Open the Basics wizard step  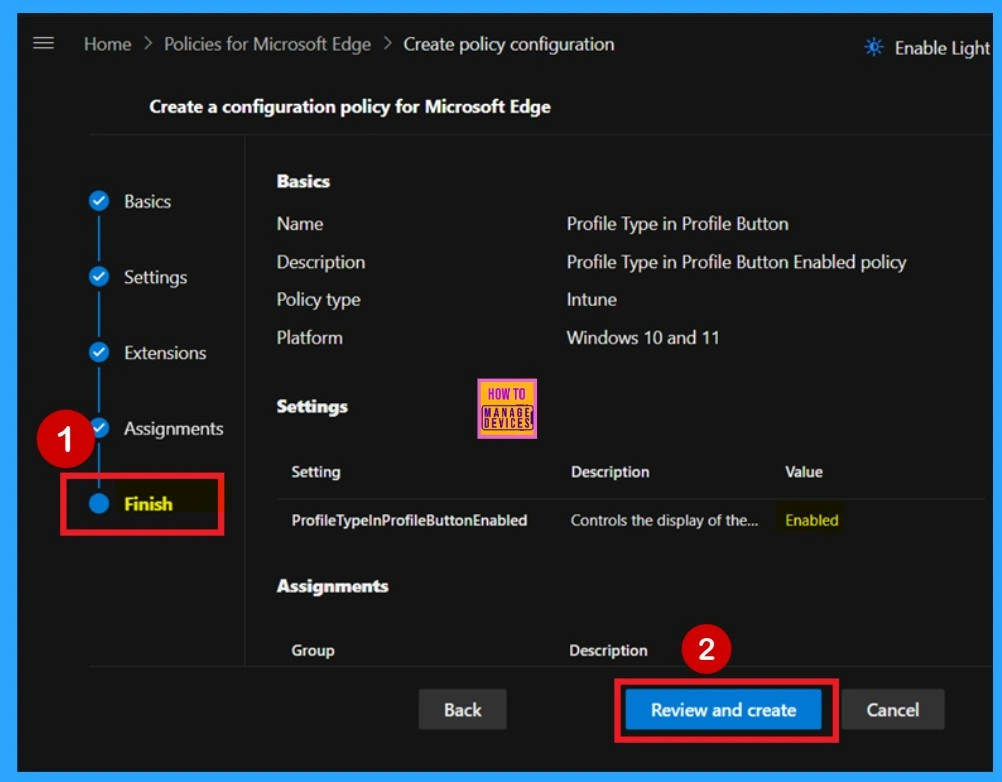[148, 201]
